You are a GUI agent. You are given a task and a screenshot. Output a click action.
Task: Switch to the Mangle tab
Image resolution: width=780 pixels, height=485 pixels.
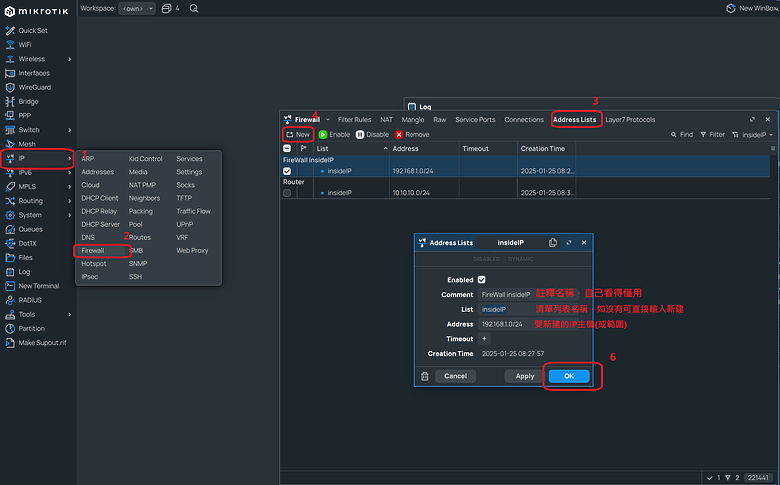pos(413,120)
